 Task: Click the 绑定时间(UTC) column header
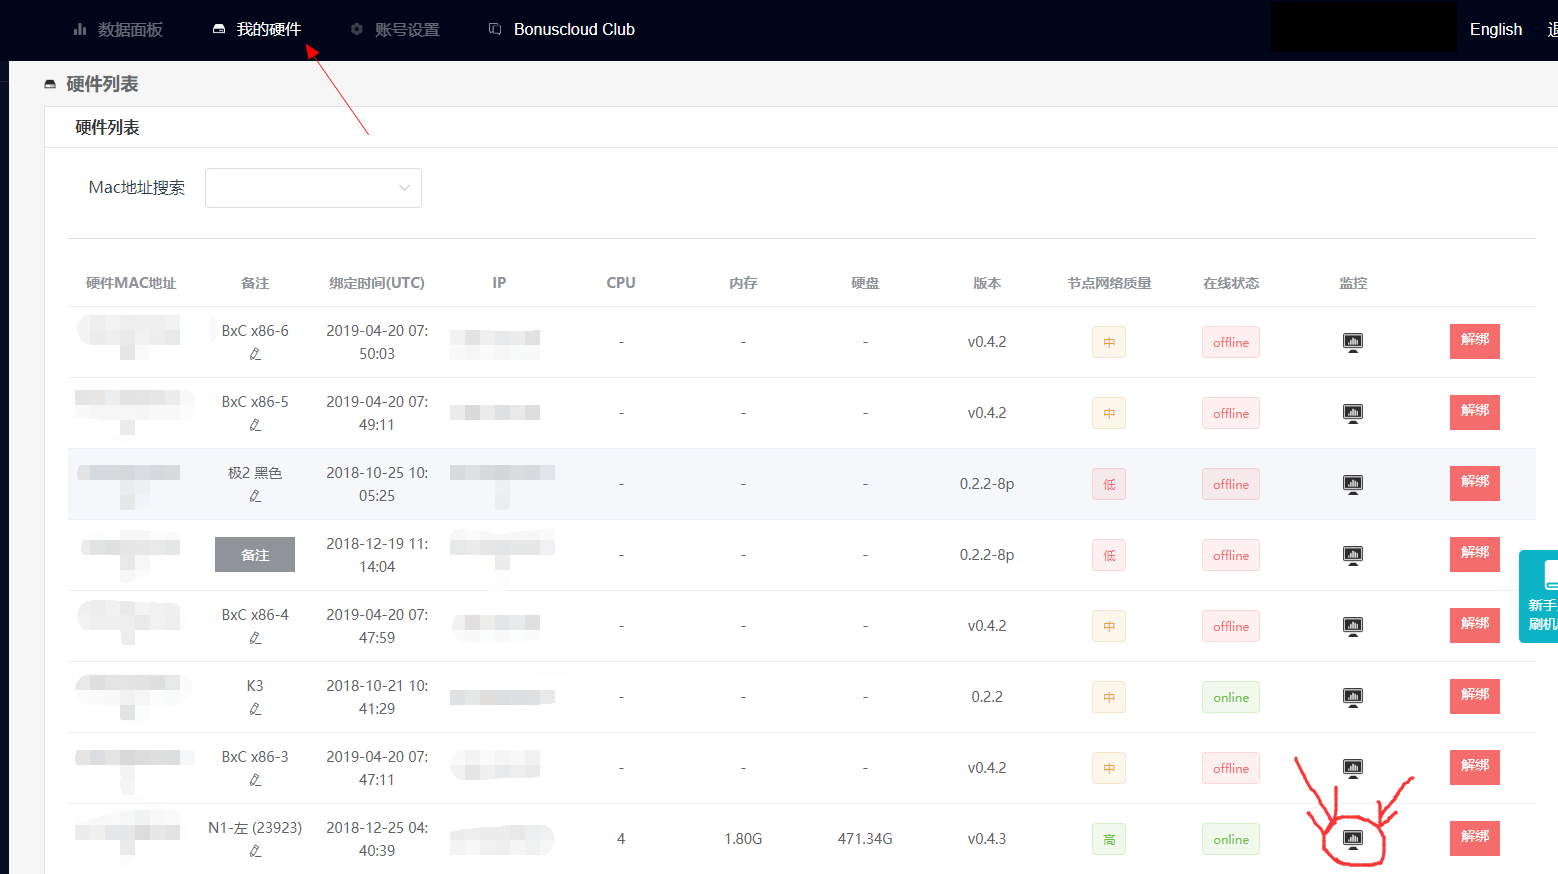377,283
